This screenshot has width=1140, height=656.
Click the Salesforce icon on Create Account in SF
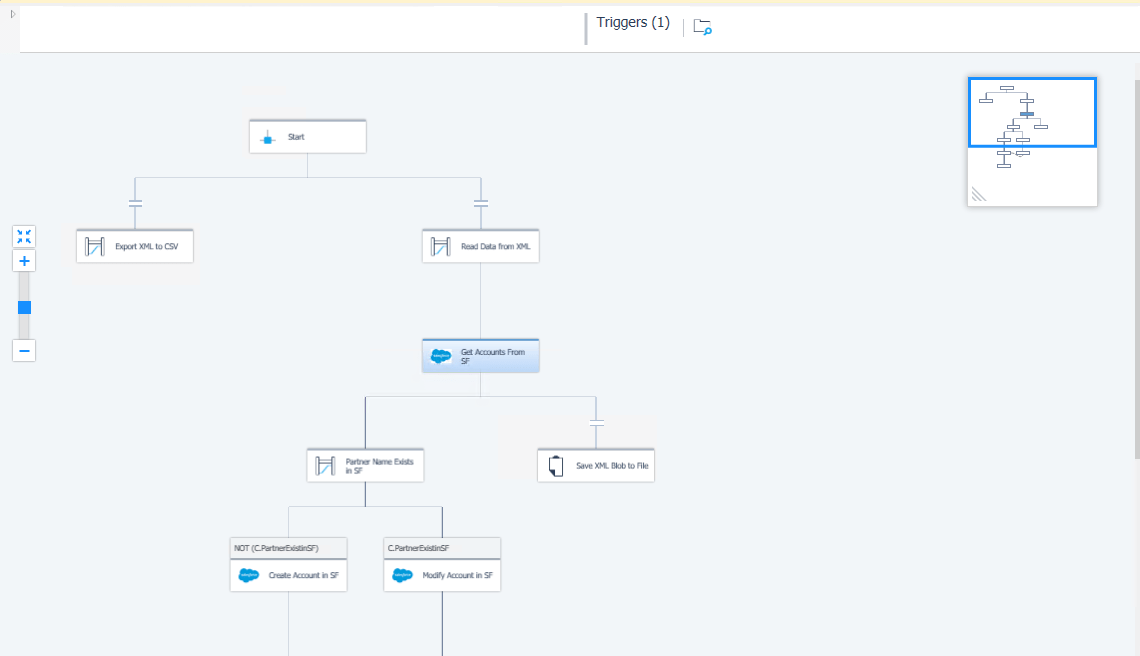[249, 575]
